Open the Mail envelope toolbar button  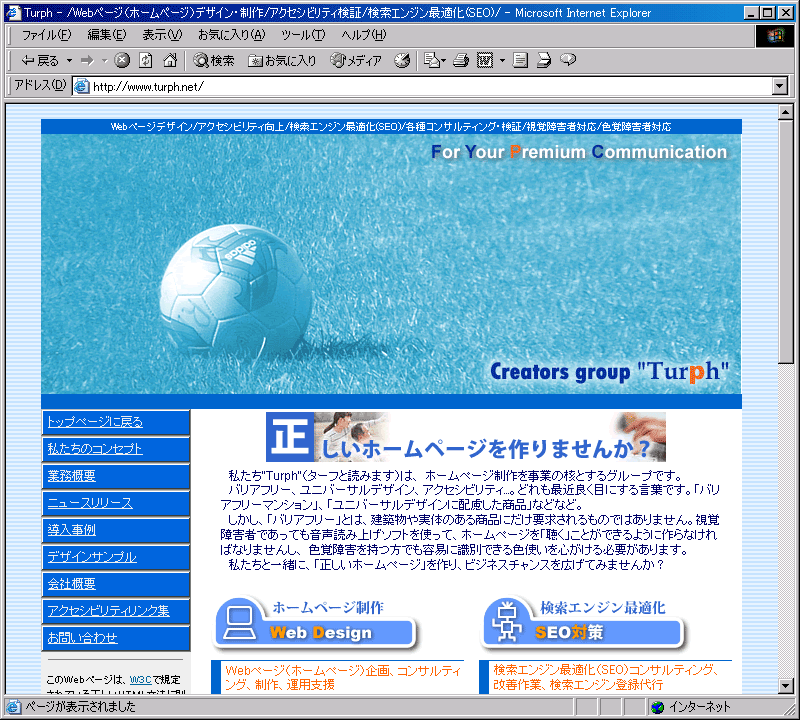[434, 61]
